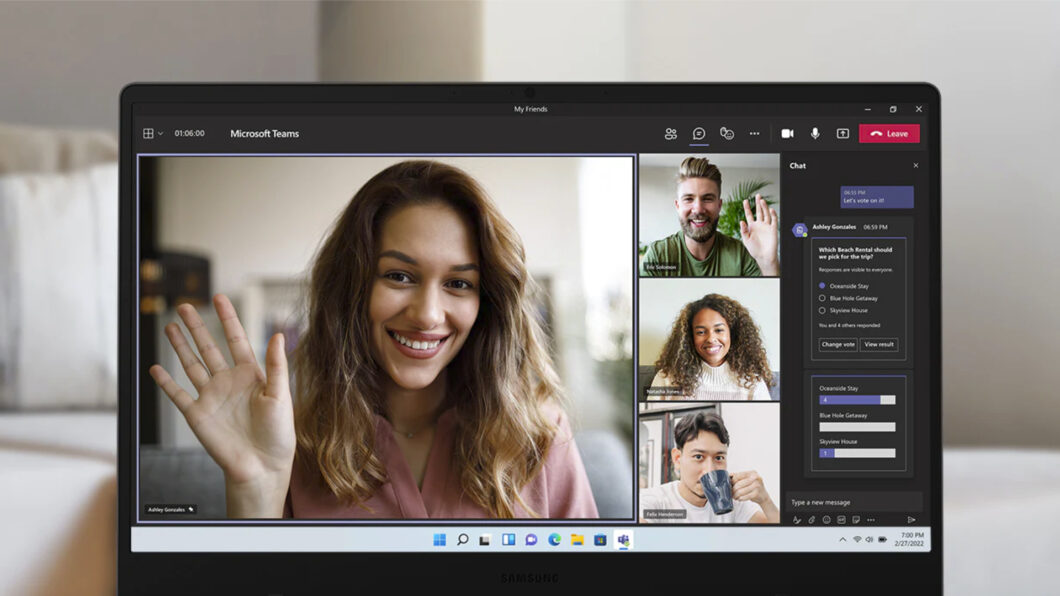The width and height of the screenshot is (1060, 596).
Task: Open Microsoft Store from taskbar
Action: (x=600, y=539)
